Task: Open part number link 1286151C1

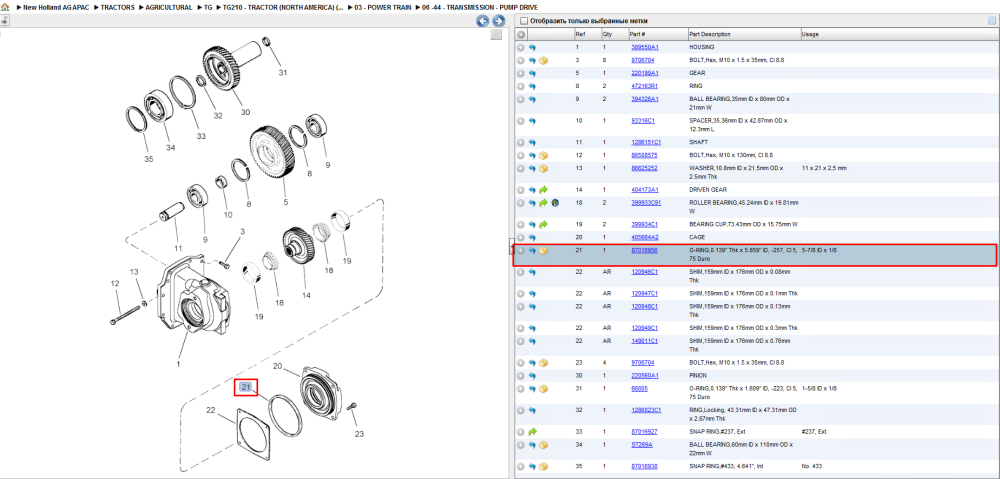Action: [x=646, y=142]
